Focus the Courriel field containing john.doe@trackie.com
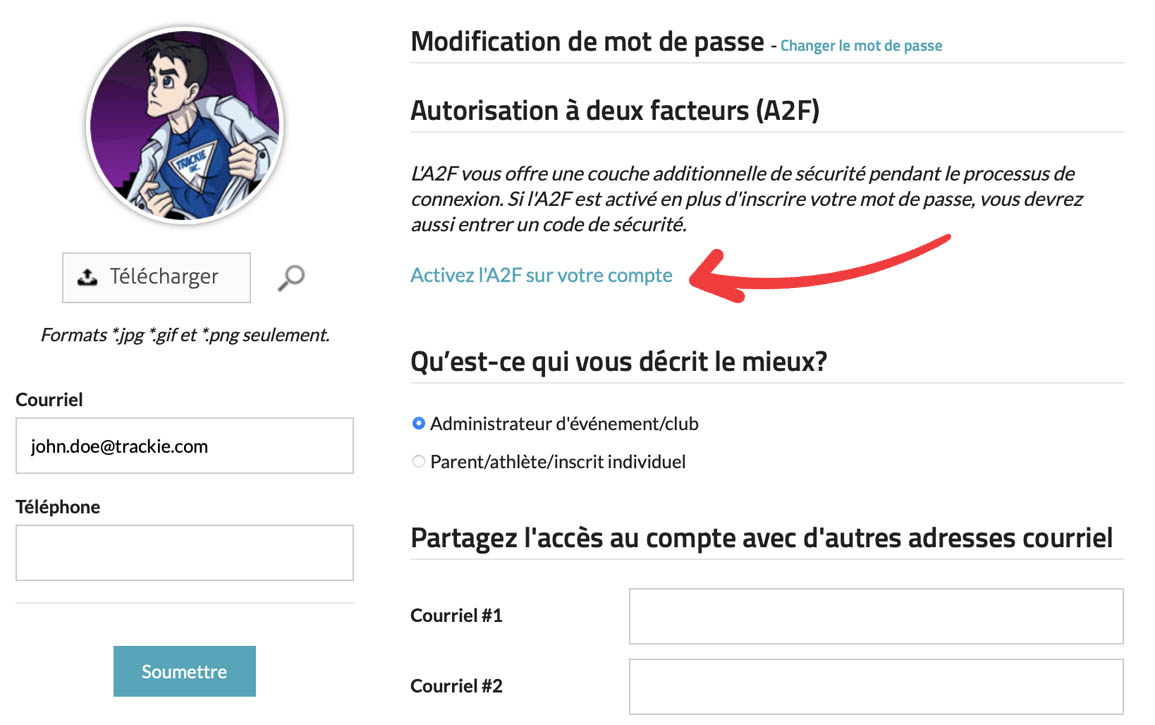The width and height of the screenshot is (1155, 725). 185,446
